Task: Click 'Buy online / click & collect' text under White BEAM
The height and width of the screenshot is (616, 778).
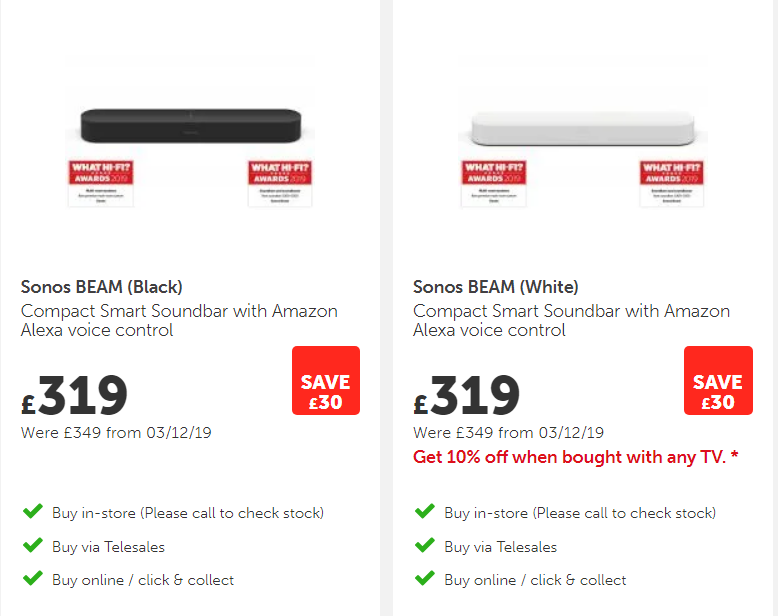Action: pos(535,580)
